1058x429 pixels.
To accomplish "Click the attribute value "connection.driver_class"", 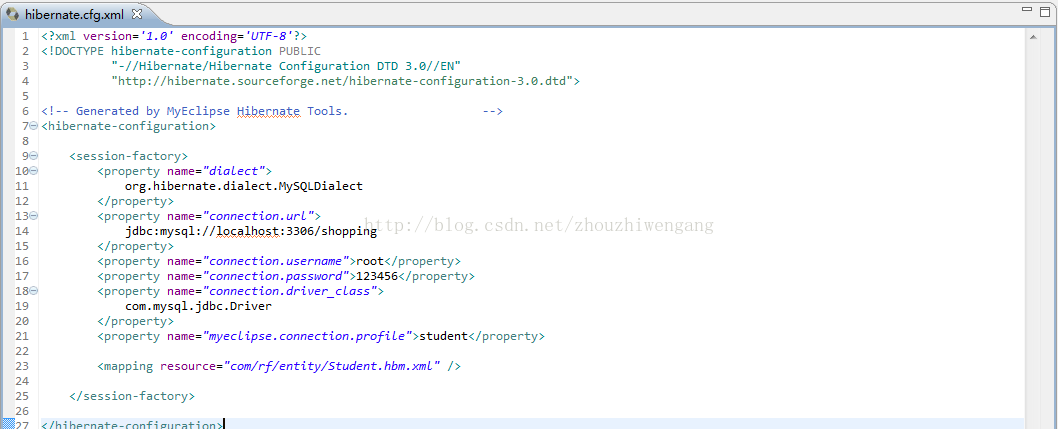I will tap(289, 291).
